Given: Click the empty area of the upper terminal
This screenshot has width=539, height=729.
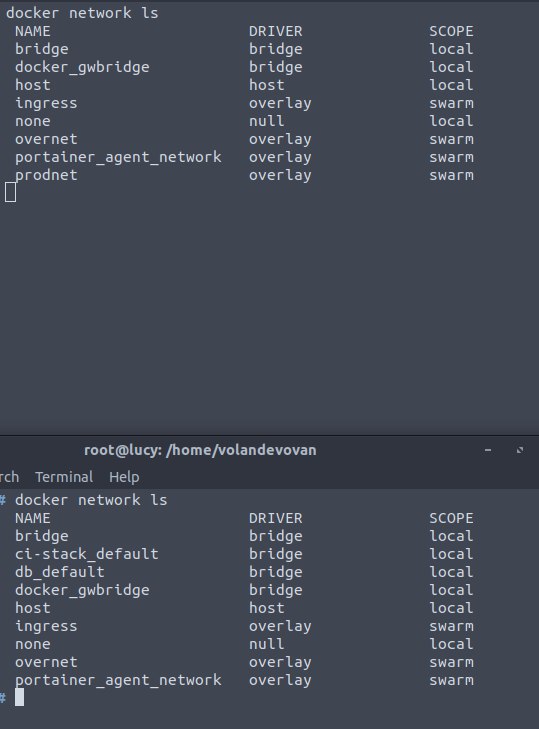Looking at the screenshot, I should pyautogui.click(x=270, y=316).
